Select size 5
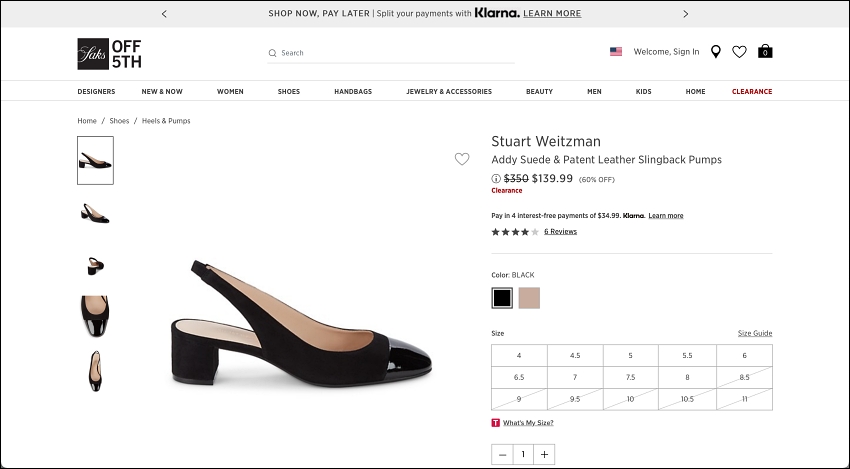Image resolution: width=850 pixels, height=469 pixels. tap(630, 356)
